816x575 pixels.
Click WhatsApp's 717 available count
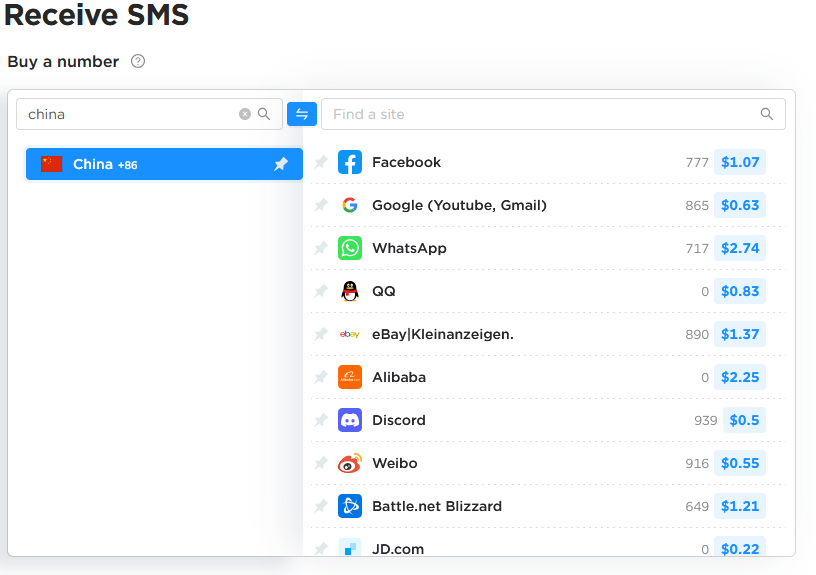pos(697,249)
